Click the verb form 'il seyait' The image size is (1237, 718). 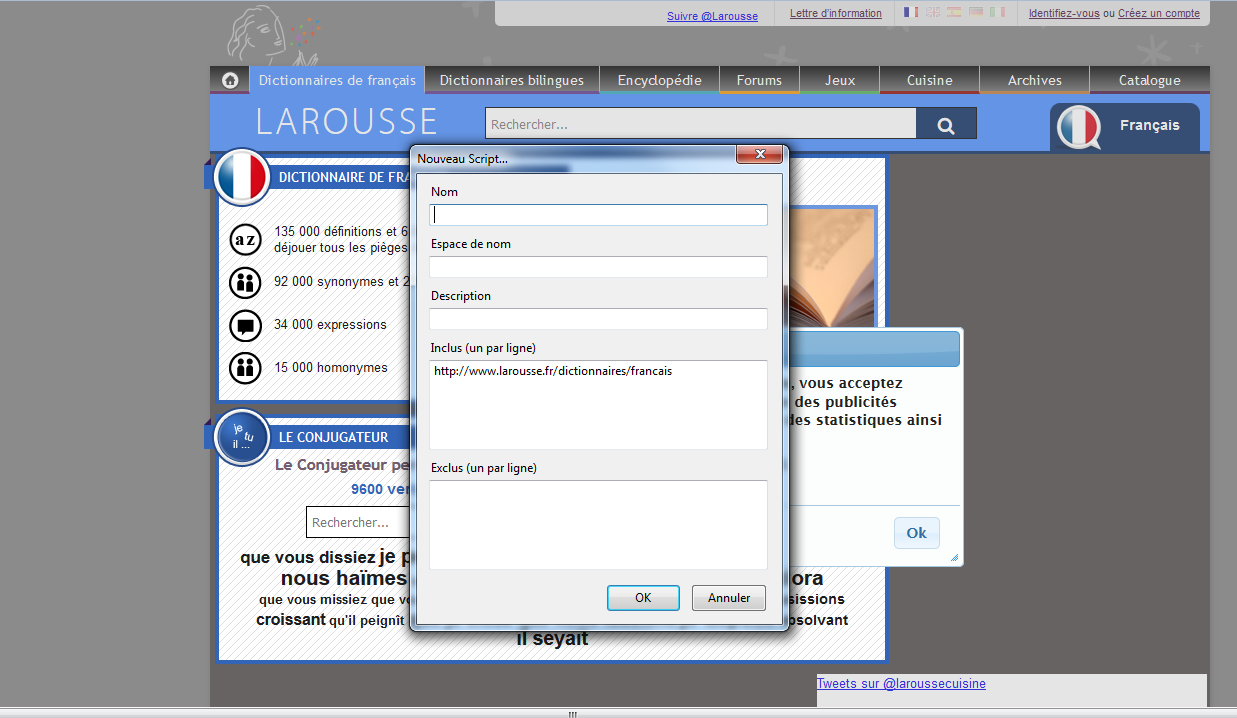pos(552,639)
